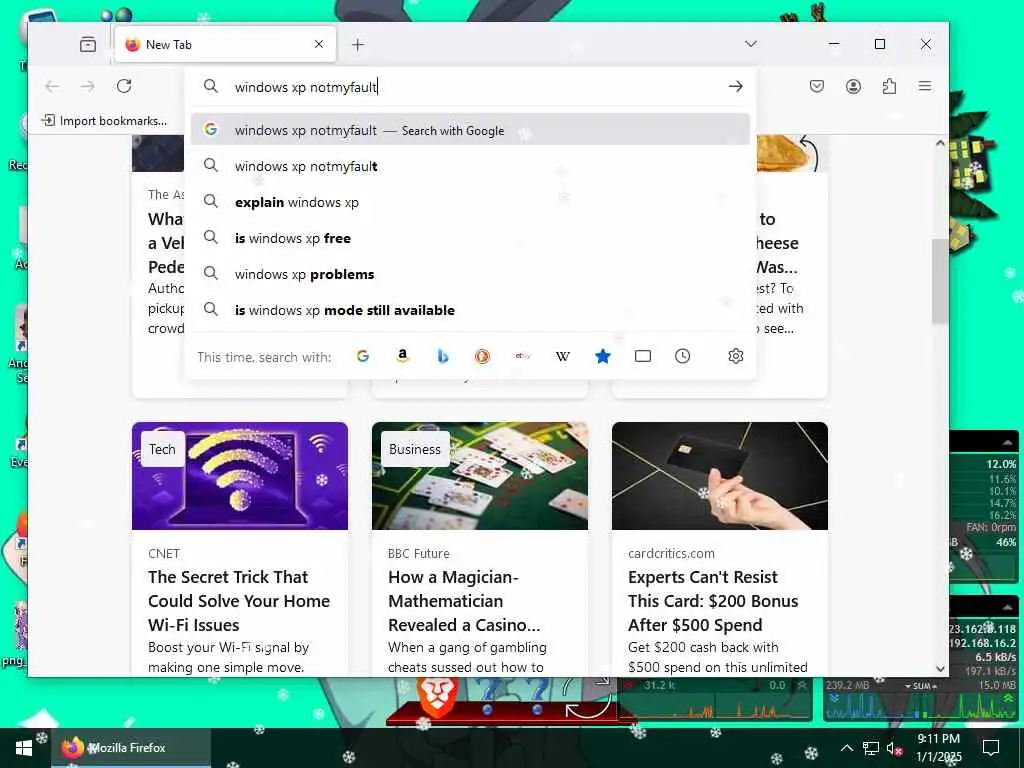Show hidden system tray icons

[846, 748]
